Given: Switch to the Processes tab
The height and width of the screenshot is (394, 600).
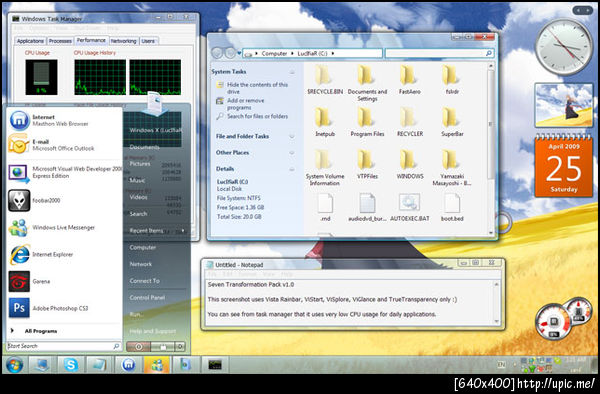Looking at the screenshot, I should [60, 41].
